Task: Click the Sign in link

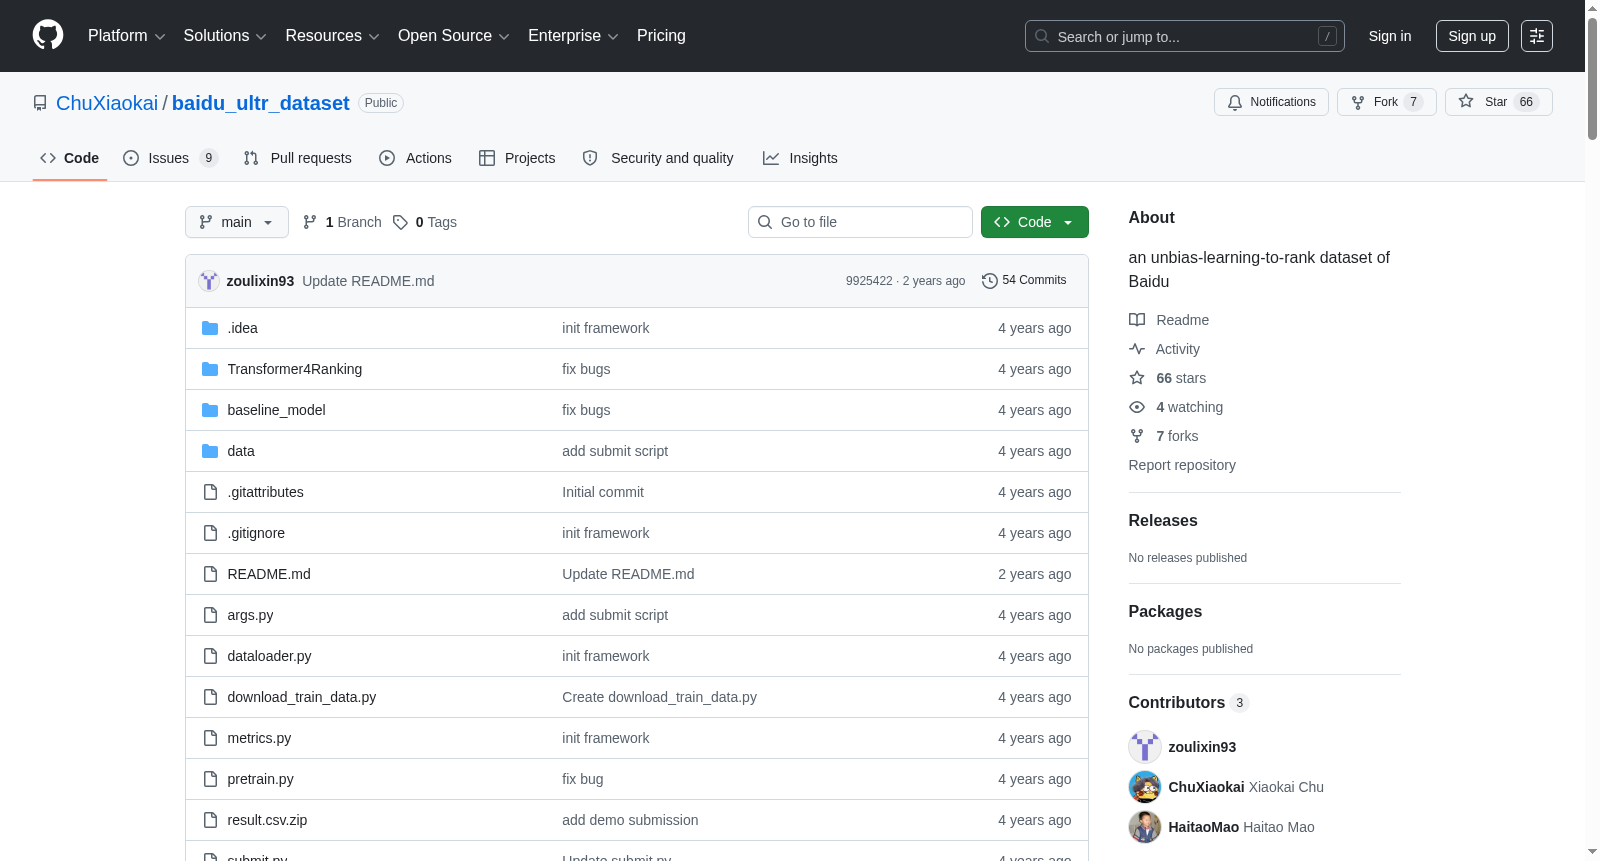Action: [1390, 36]
